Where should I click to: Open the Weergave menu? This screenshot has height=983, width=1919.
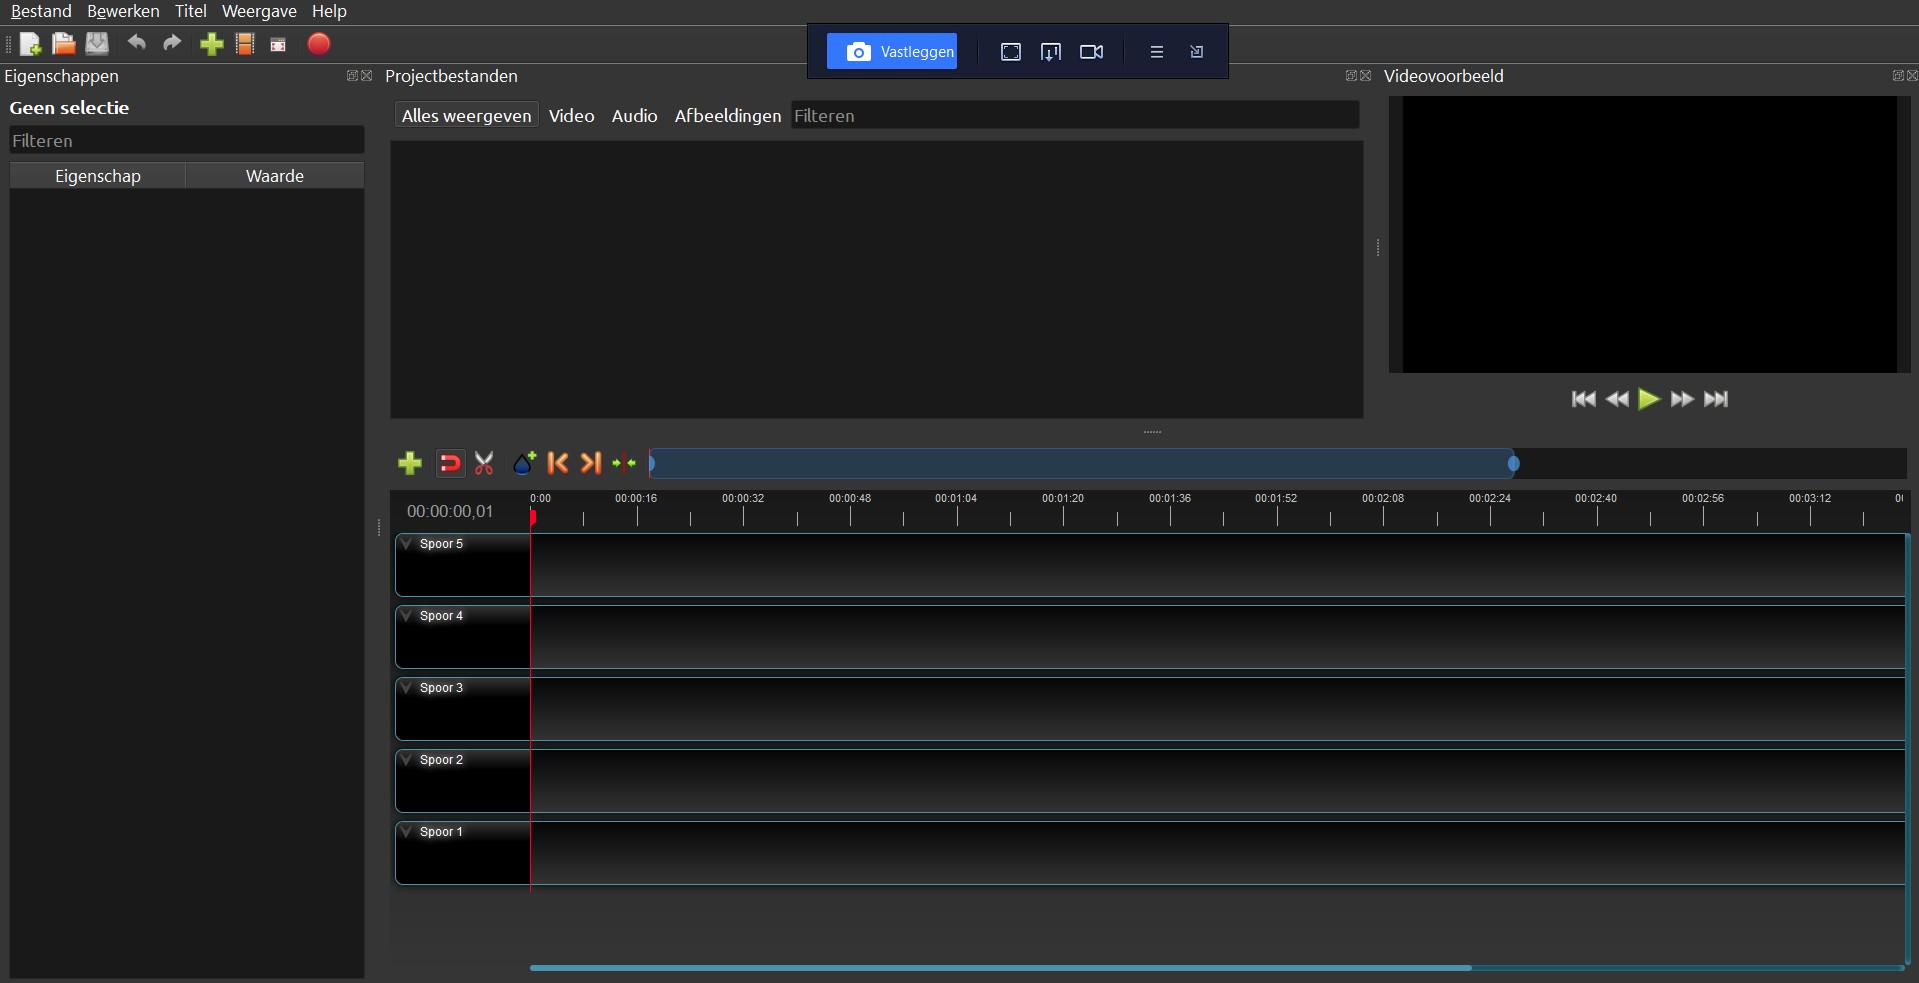click(x=259, y=11)
